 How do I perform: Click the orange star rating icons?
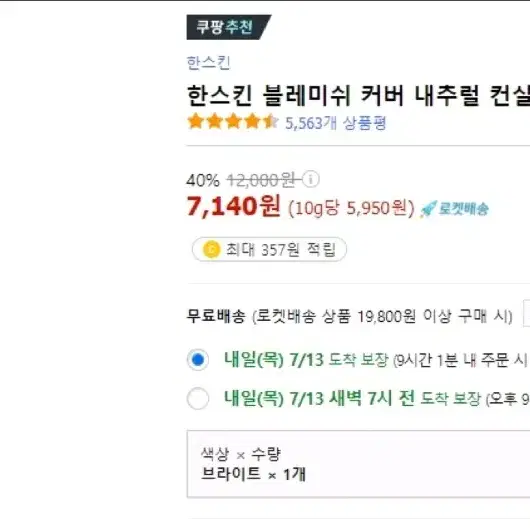233,122
